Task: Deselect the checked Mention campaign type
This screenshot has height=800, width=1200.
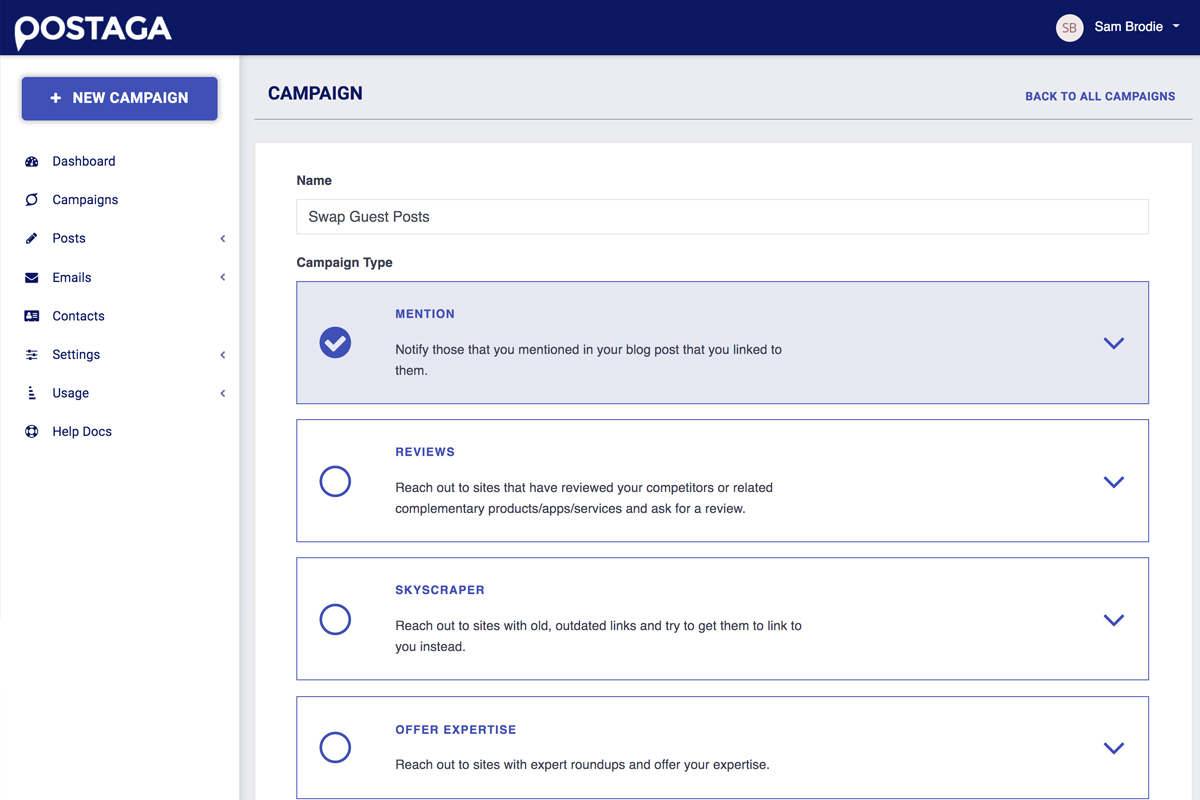Action: [x=335, y=343]
